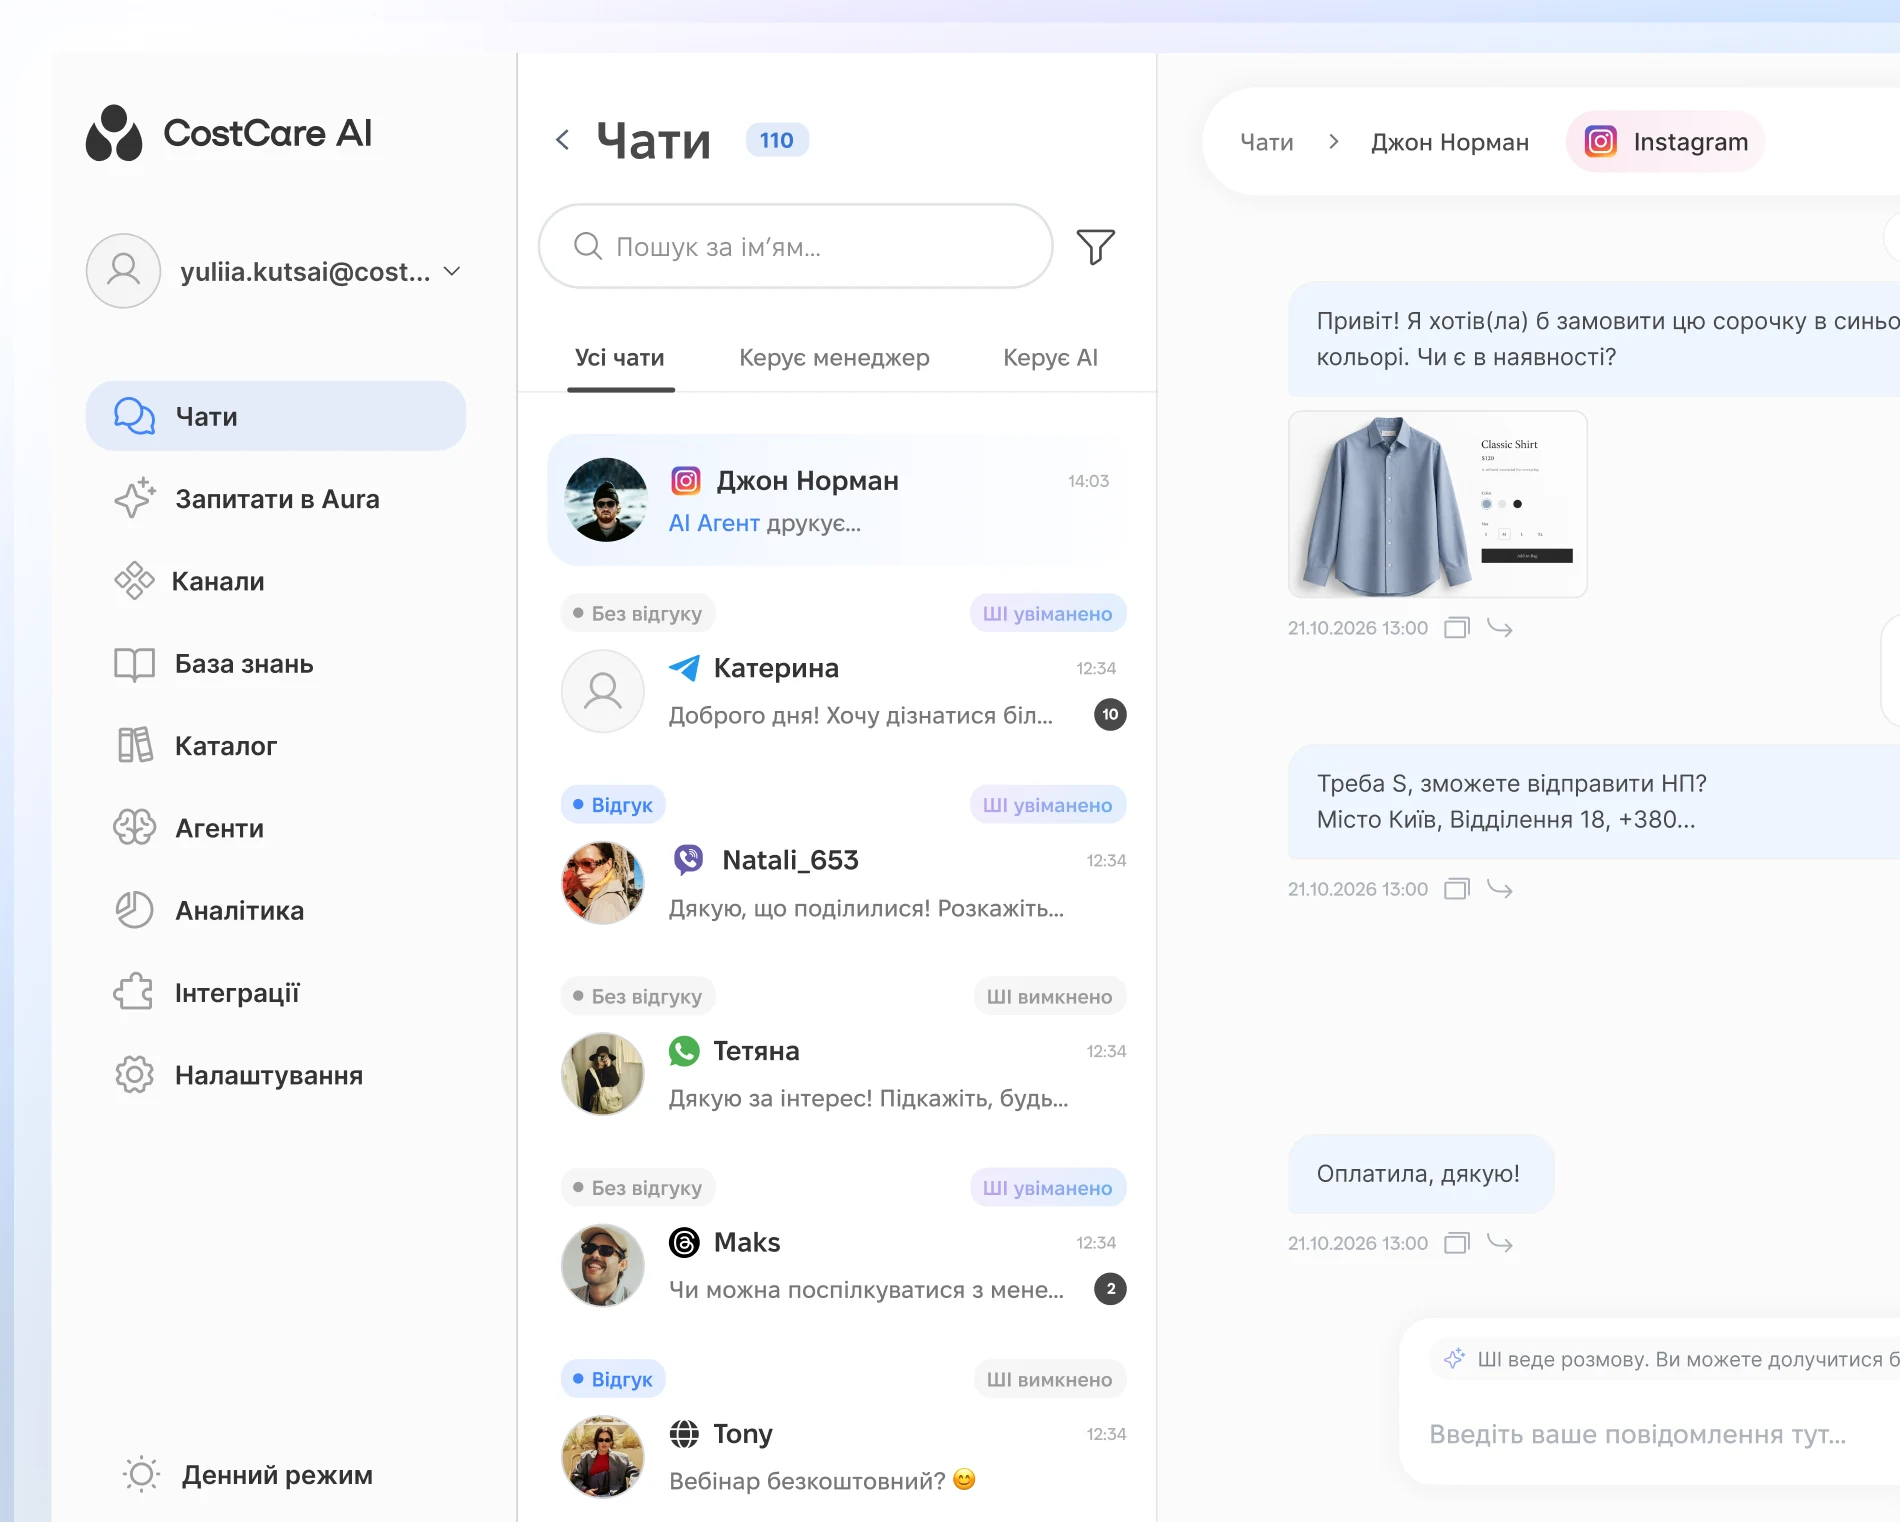
Task: Open the Джон Норман chat
Action: pos(838,500)
